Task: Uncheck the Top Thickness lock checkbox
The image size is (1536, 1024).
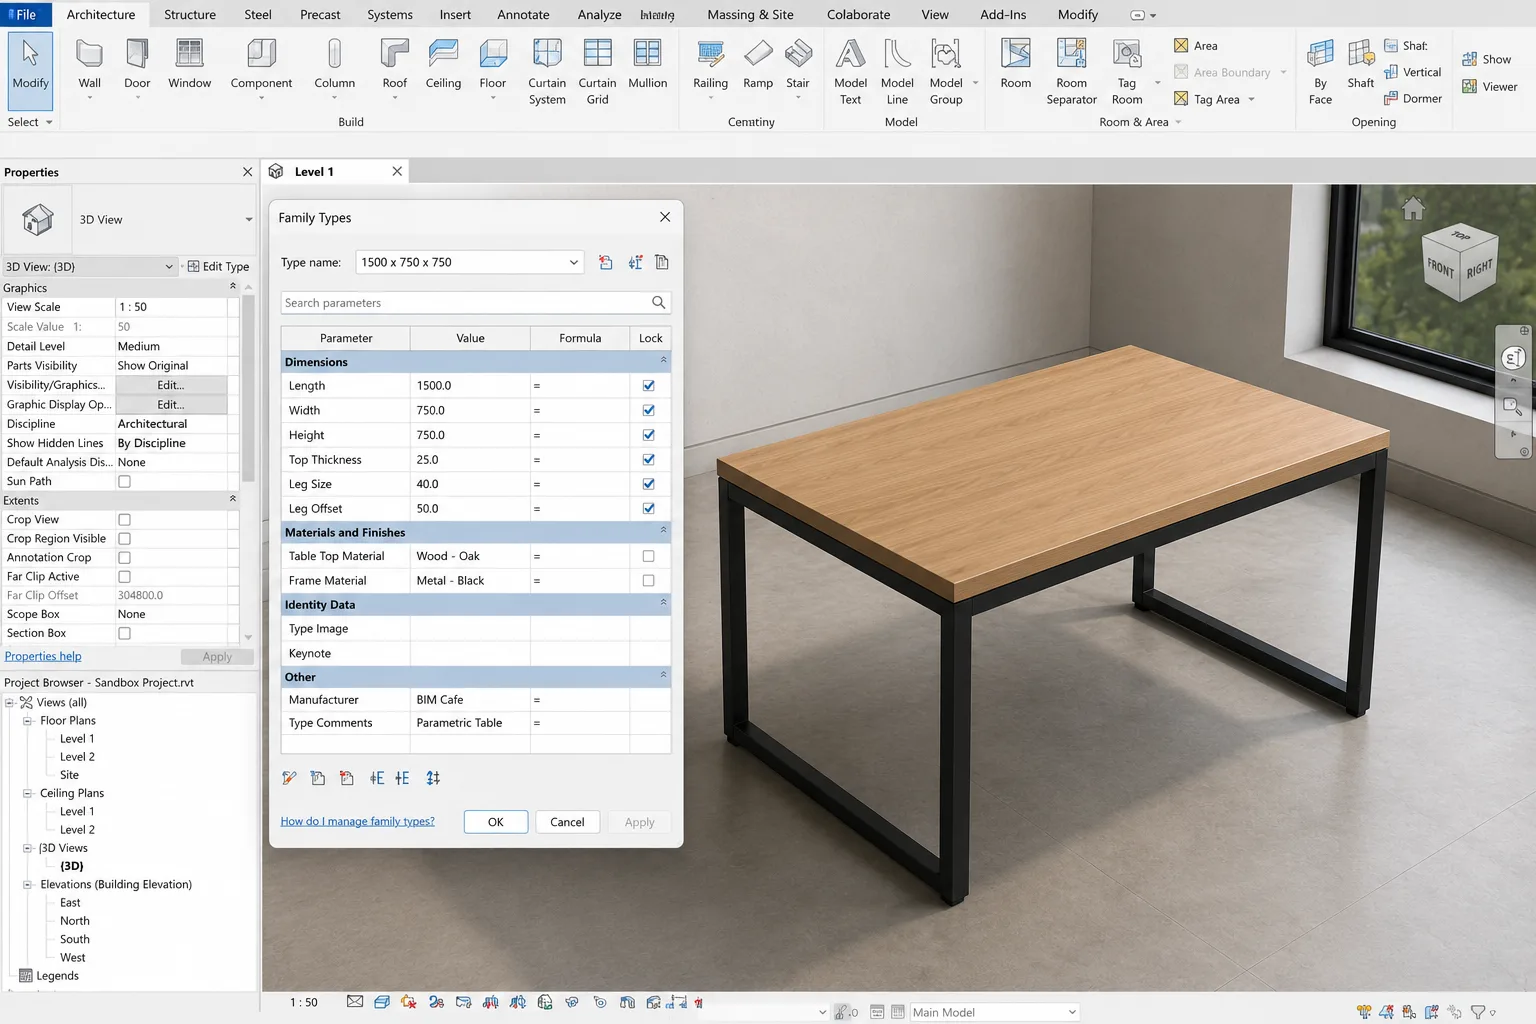Action: [648, 459]
